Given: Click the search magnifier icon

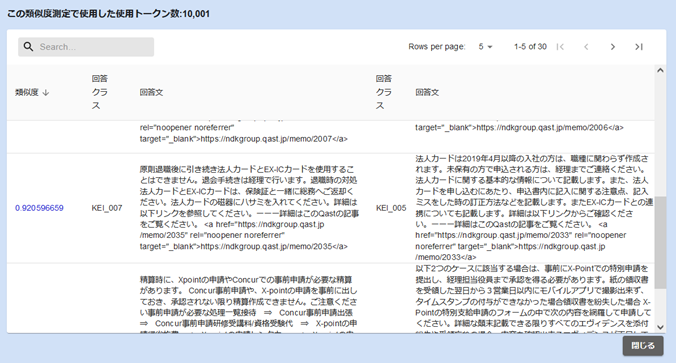Looking at the screenshot, I should point(28,47).
